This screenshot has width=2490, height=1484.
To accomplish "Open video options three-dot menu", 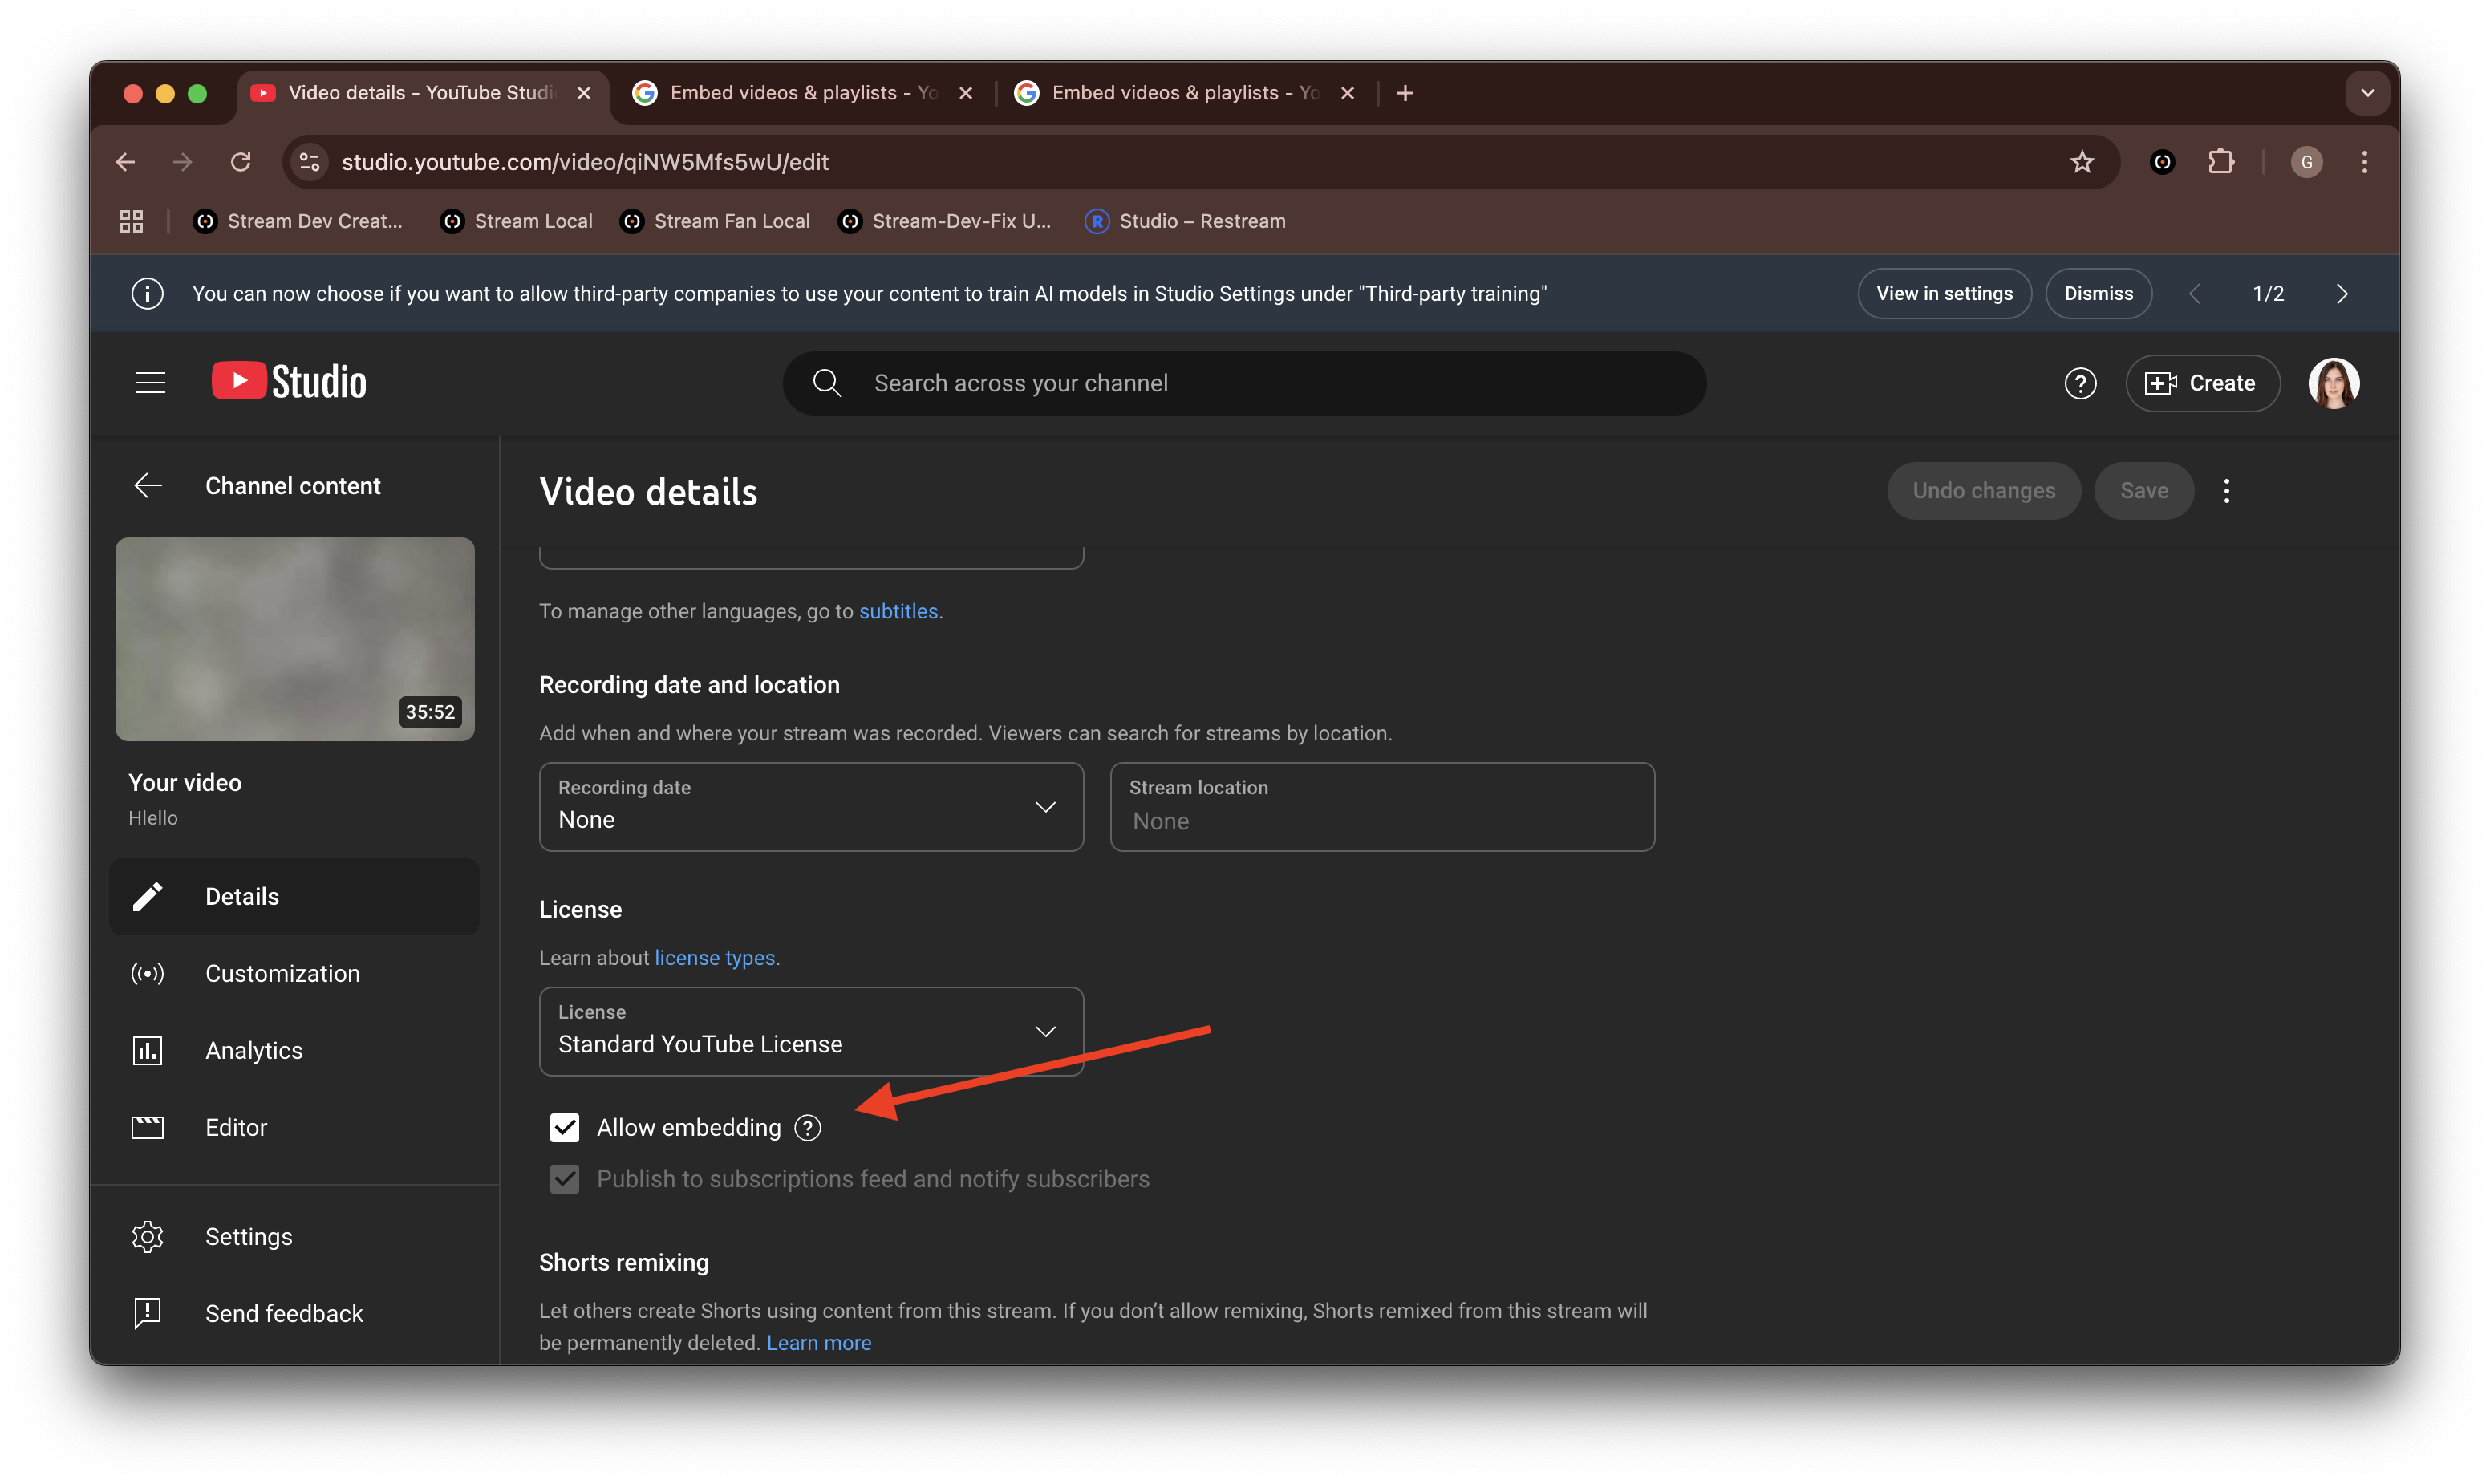I will click(x=2226, y=491).
